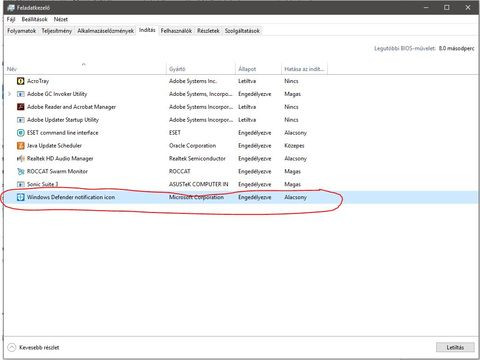
Task: Select ESET command line interface entry
Action: 63,133
